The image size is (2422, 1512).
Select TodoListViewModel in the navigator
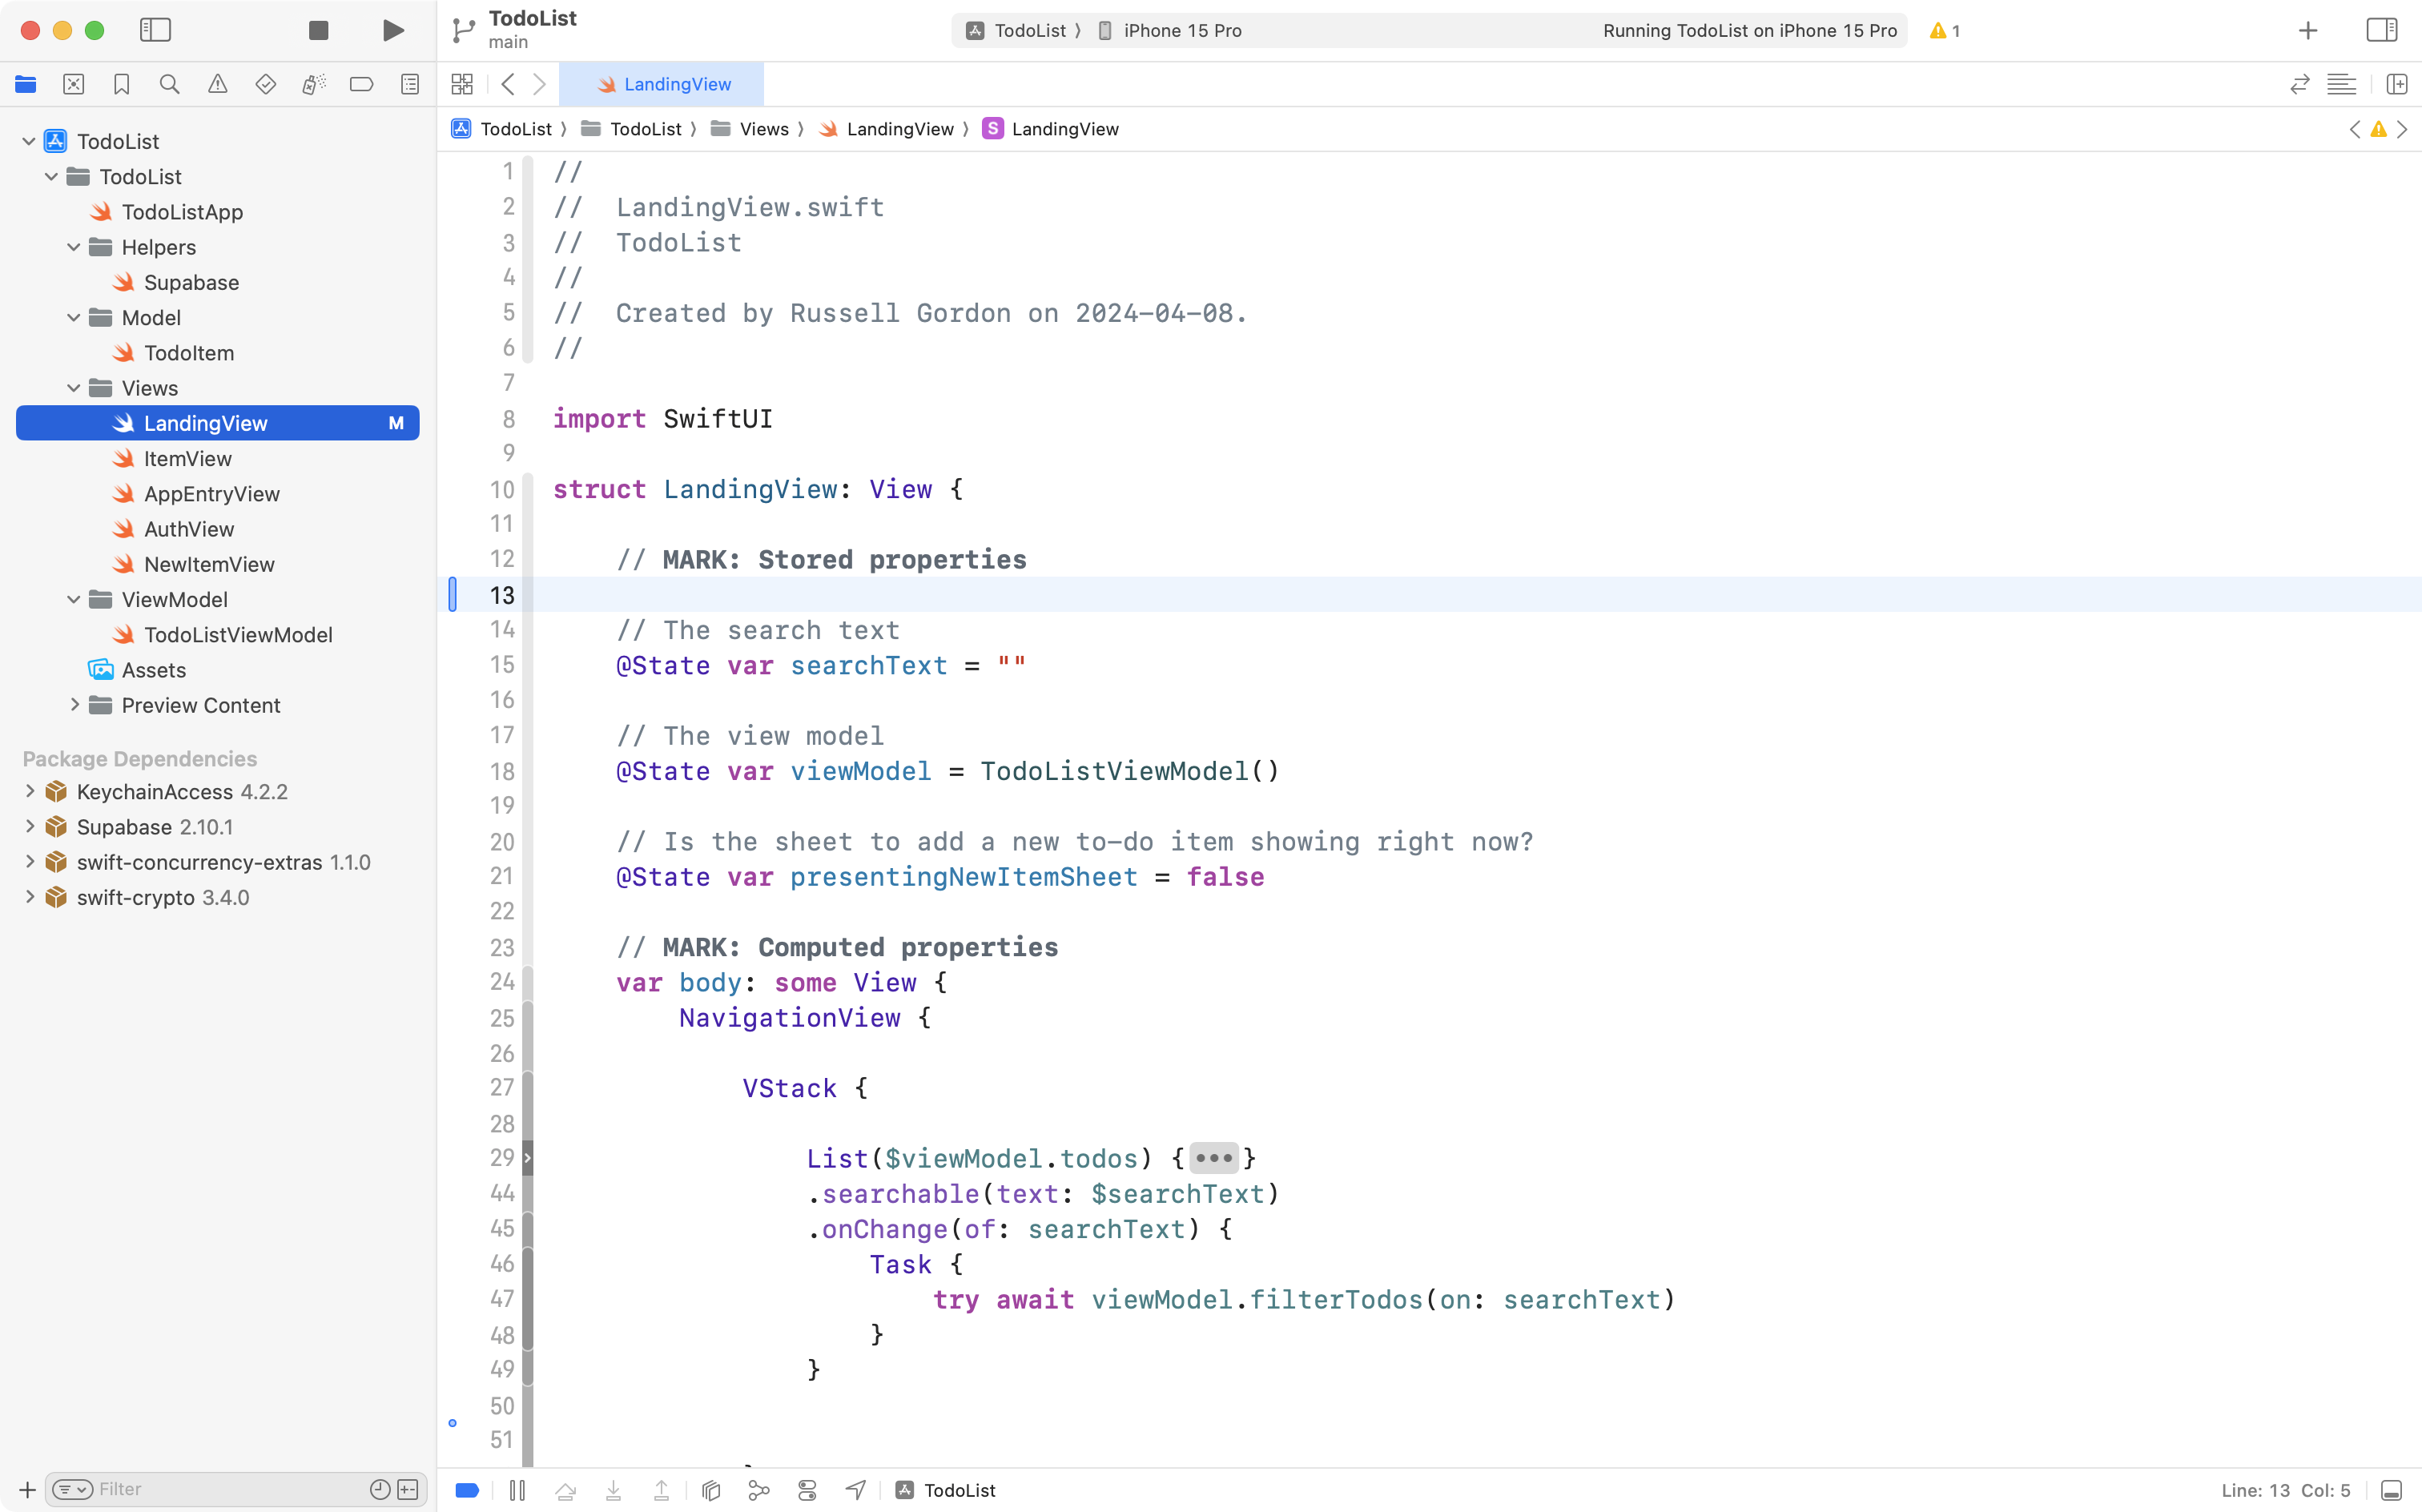238,634
